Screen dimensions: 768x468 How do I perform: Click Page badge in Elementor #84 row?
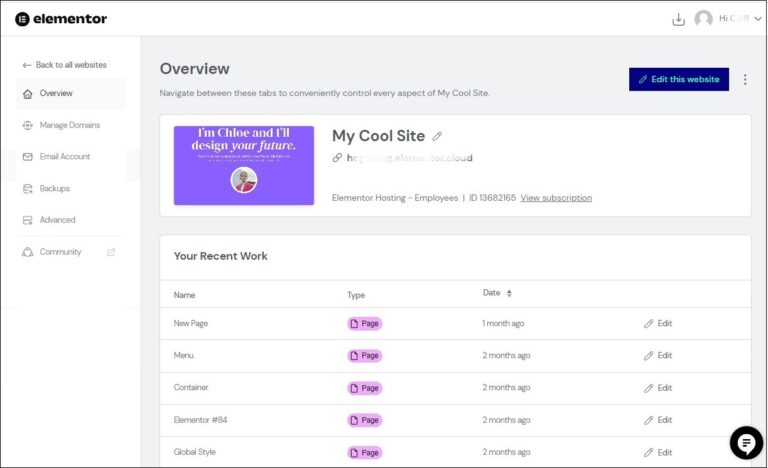tap(364, 420)
